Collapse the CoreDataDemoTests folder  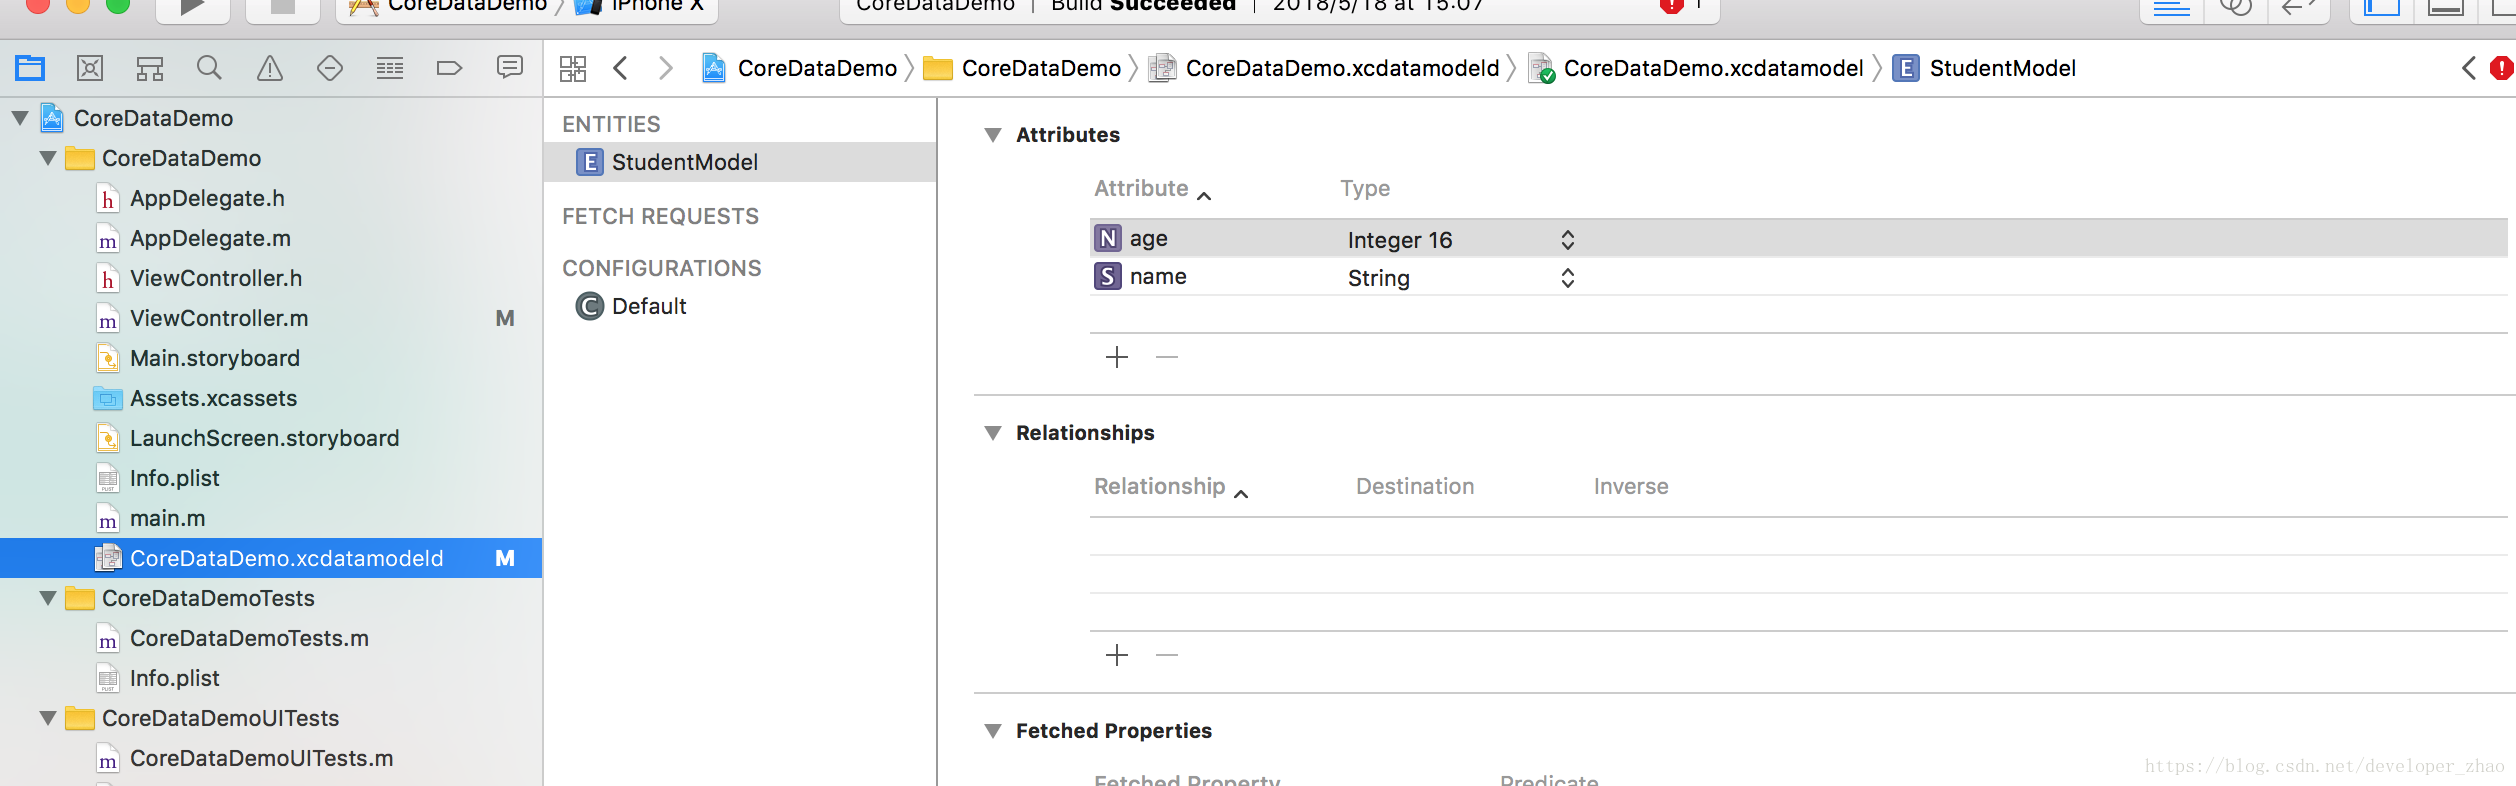48,598
